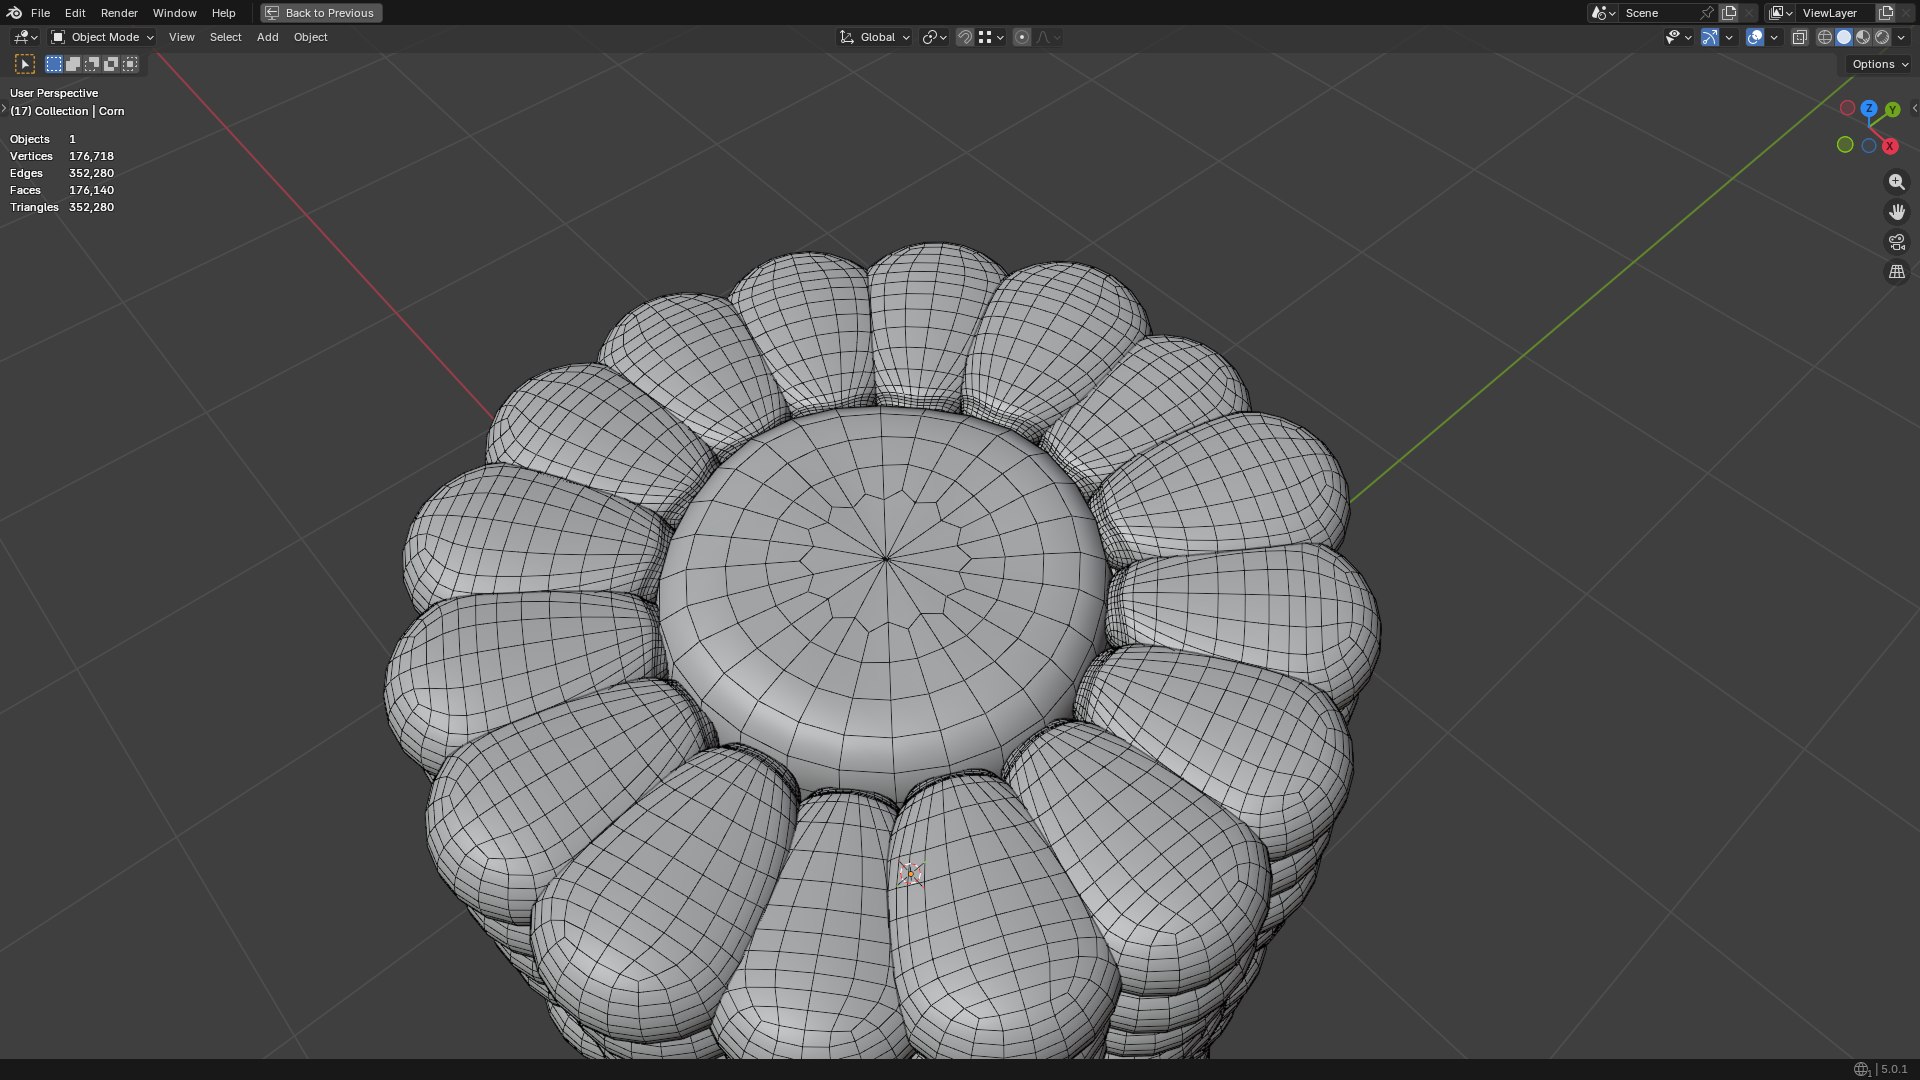This screenshot has height=1080, width=1920.
Task: Snap view to negative Y axis circle
Action: 1845,145
